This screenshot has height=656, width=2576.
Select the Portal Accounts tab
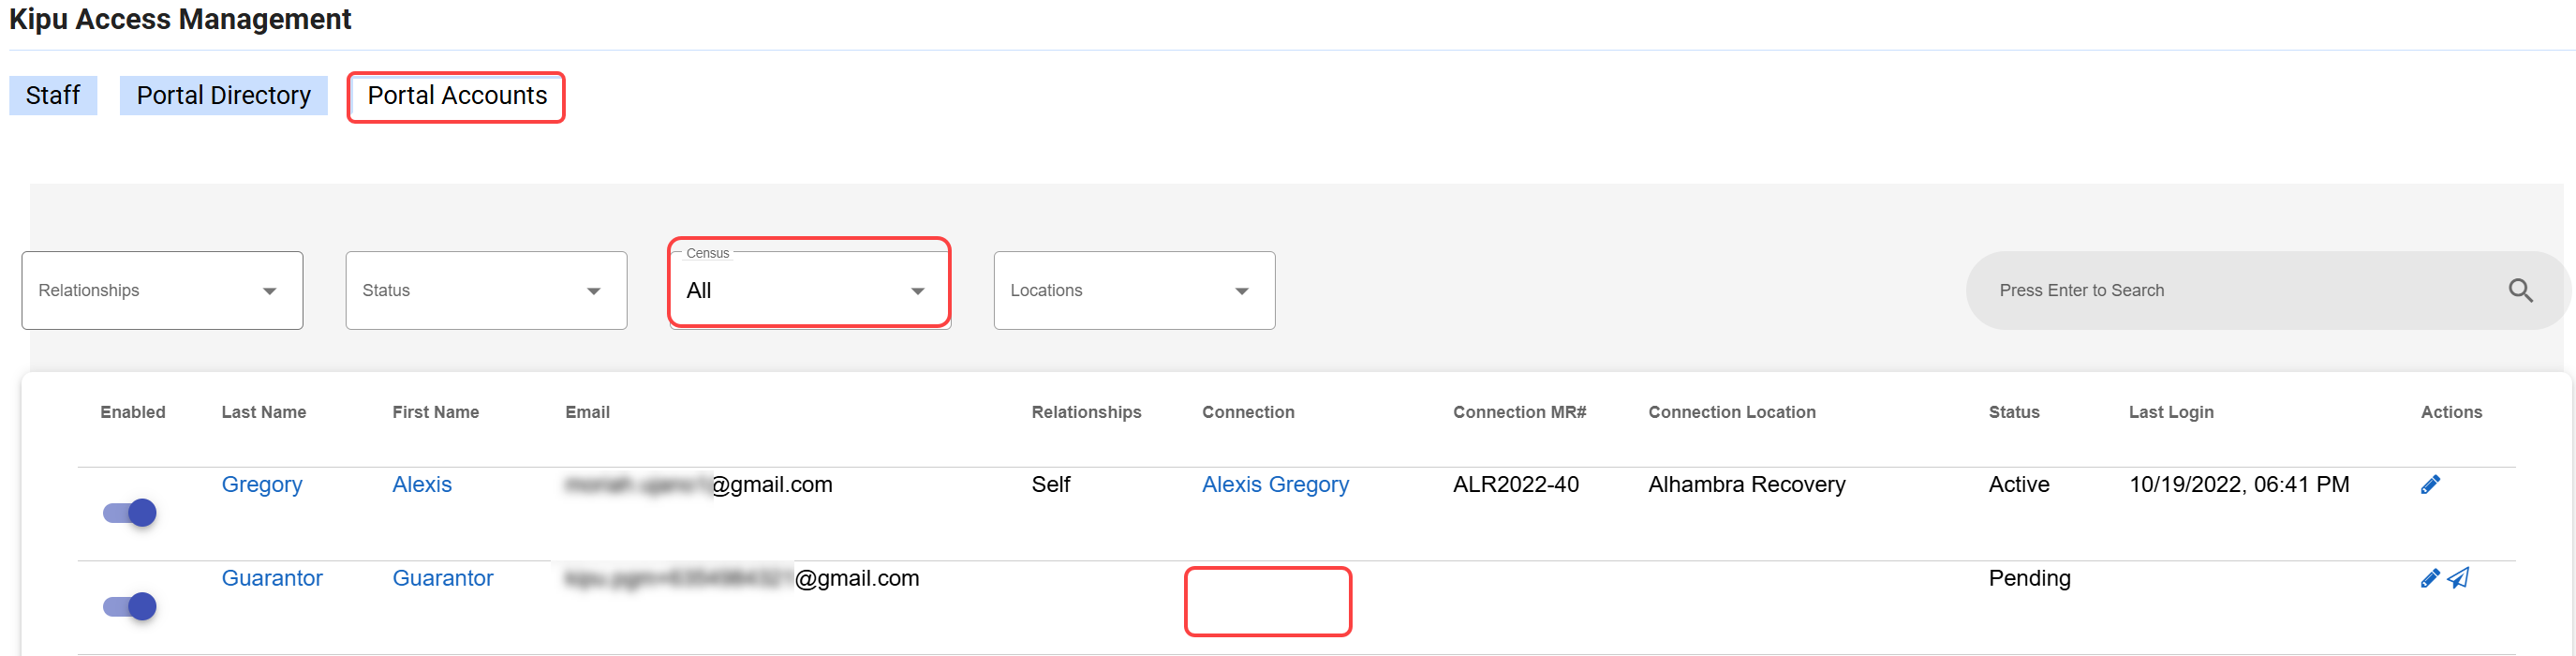tap(457, 96)
